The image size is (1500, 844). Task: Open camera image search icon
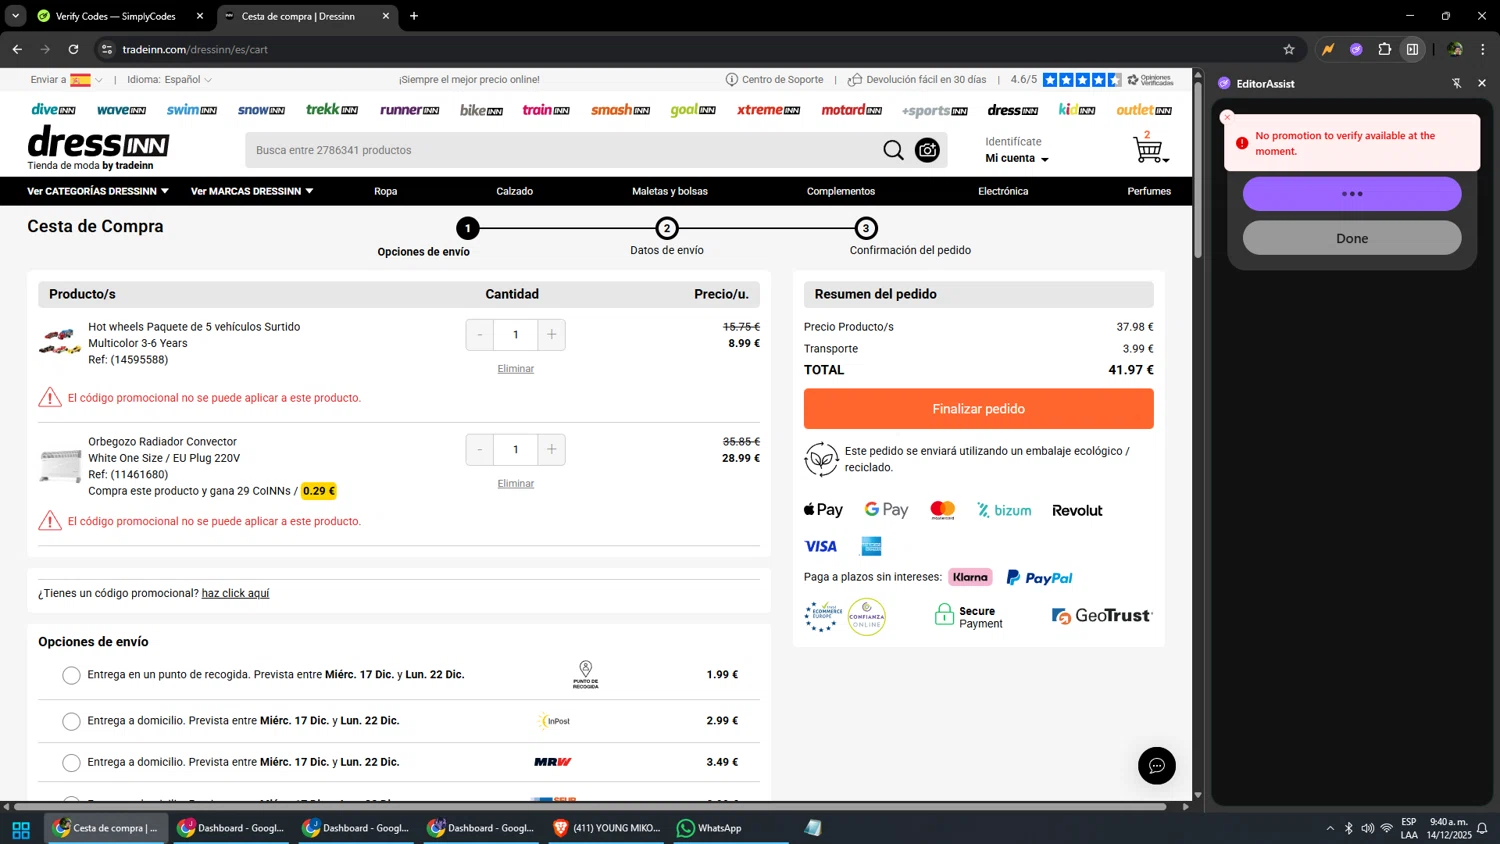927,150
